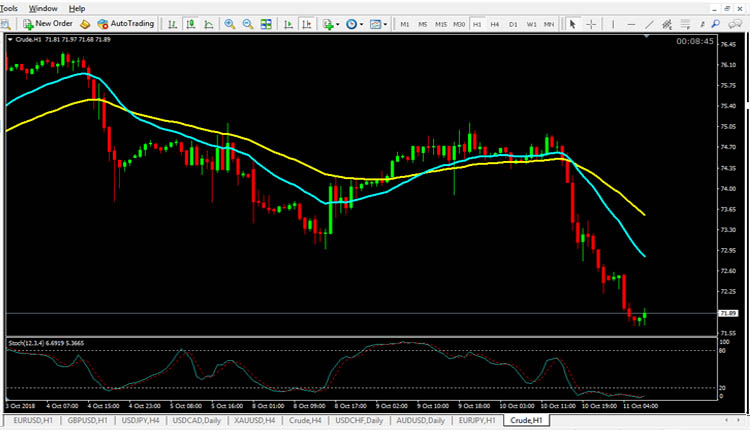Click the 71.89 current price label
Image resolution: width=750 pixels, height=430 pixels.
(x=728, y=313)
